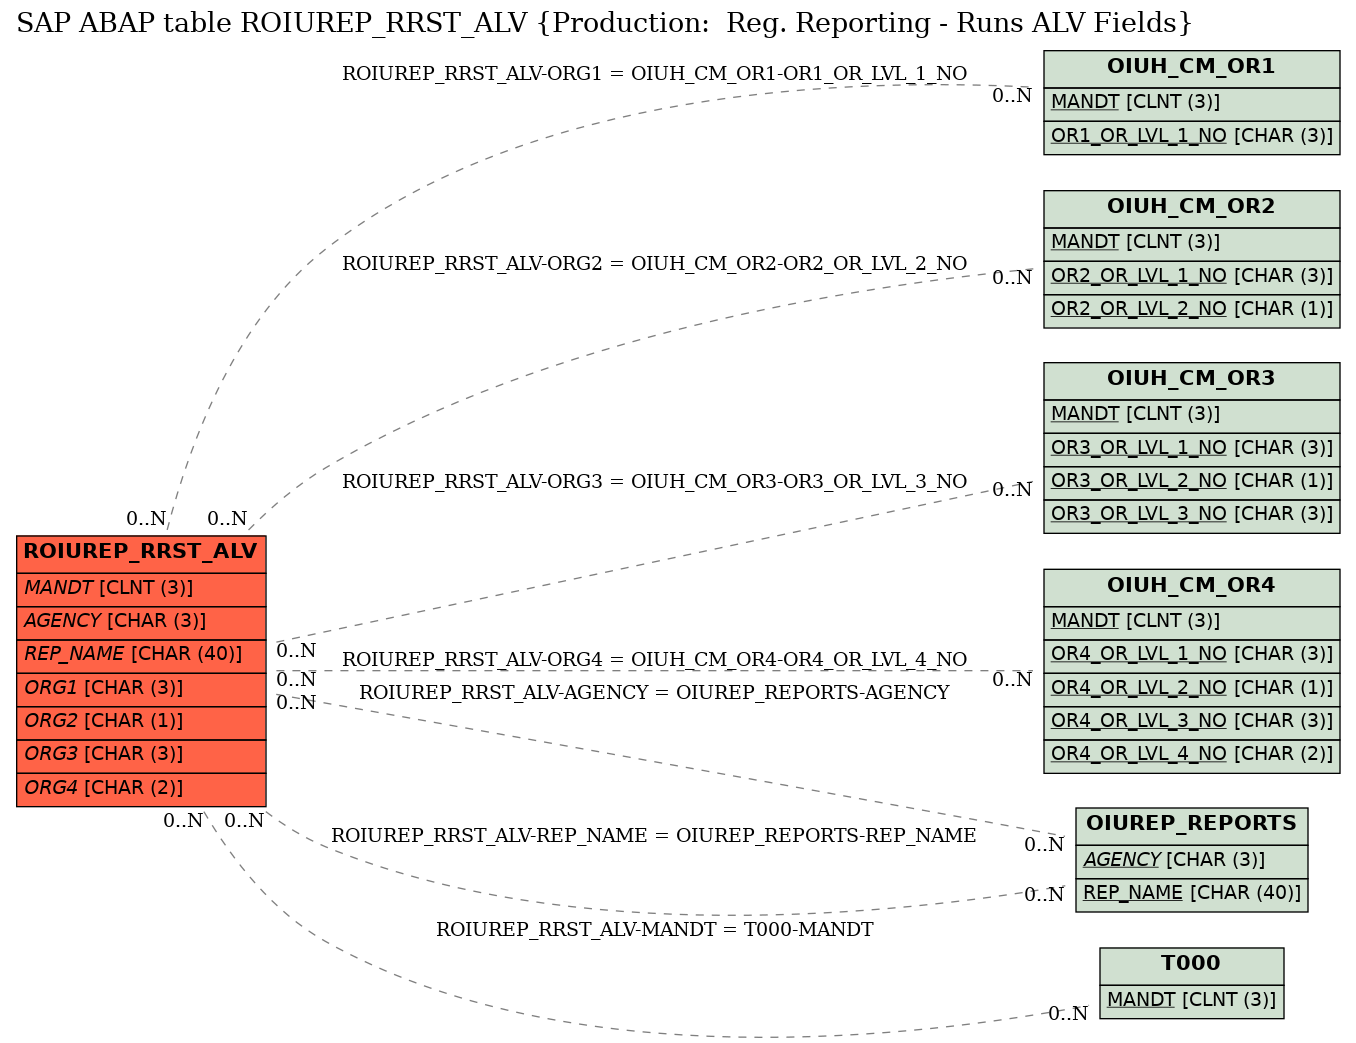1356x1043 pixels.
Task: Open the OIUH_CM_OR4 table header
Action: [1191, 587]
